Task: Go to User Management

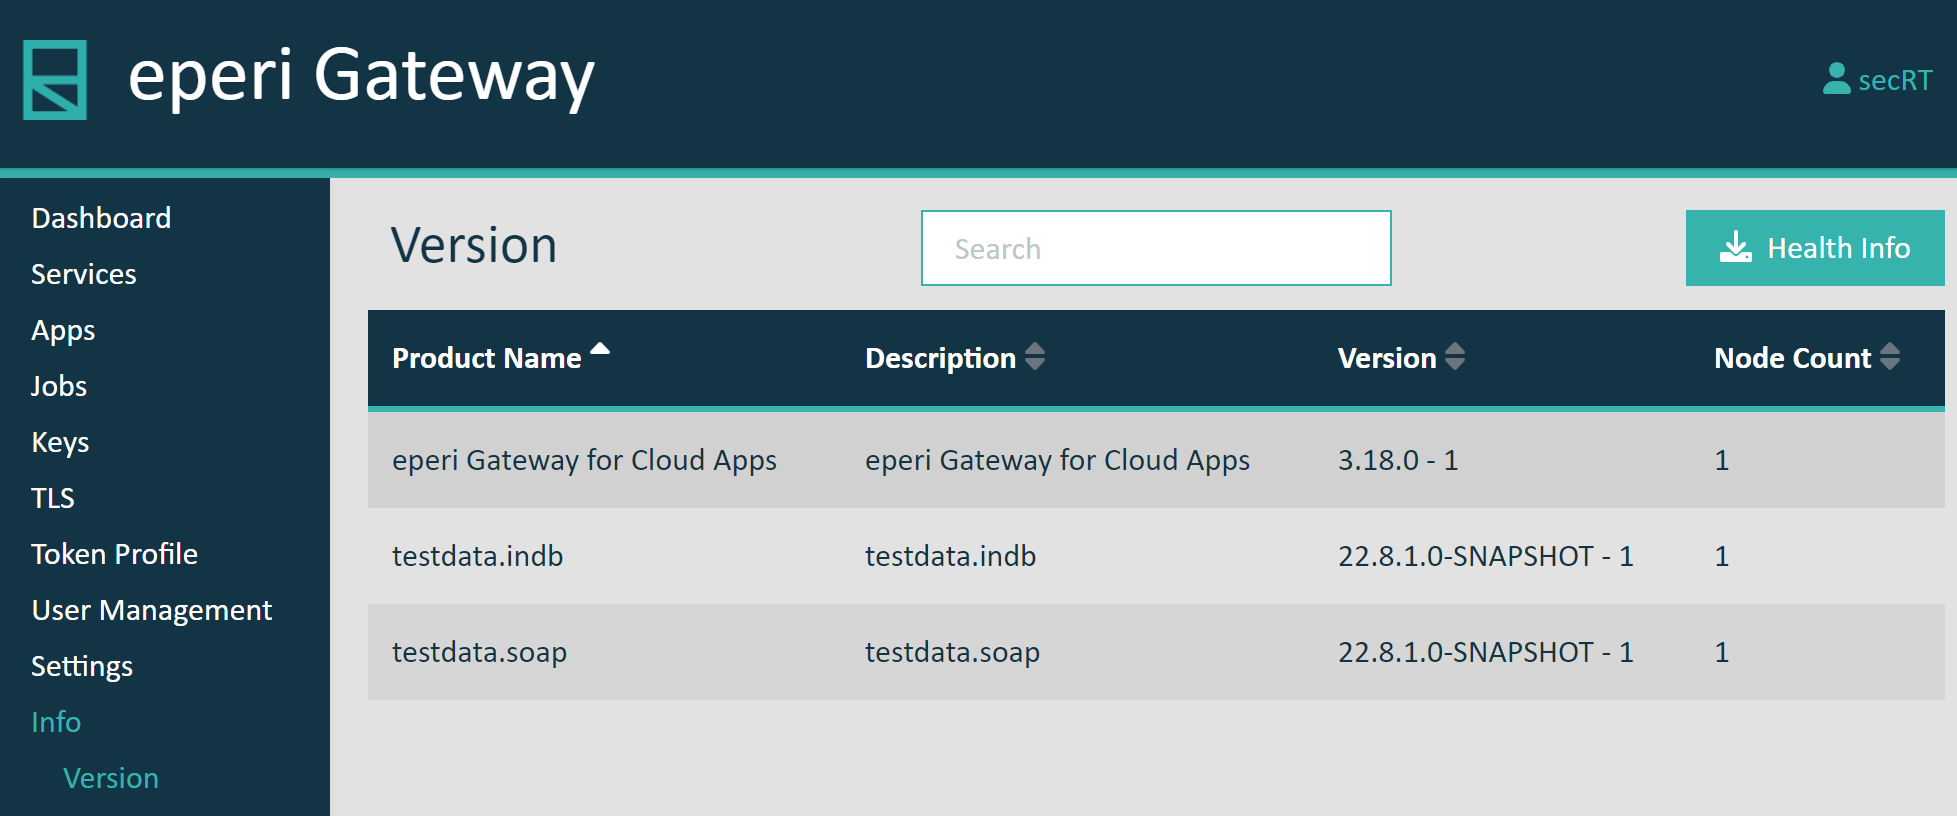Action: 151,610
